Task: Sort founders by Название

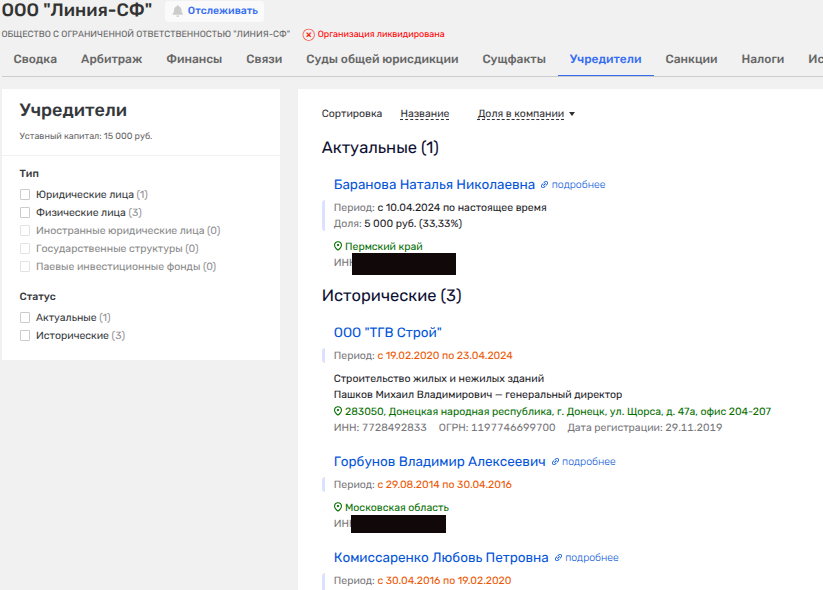Action: click(x=424, y=114)
